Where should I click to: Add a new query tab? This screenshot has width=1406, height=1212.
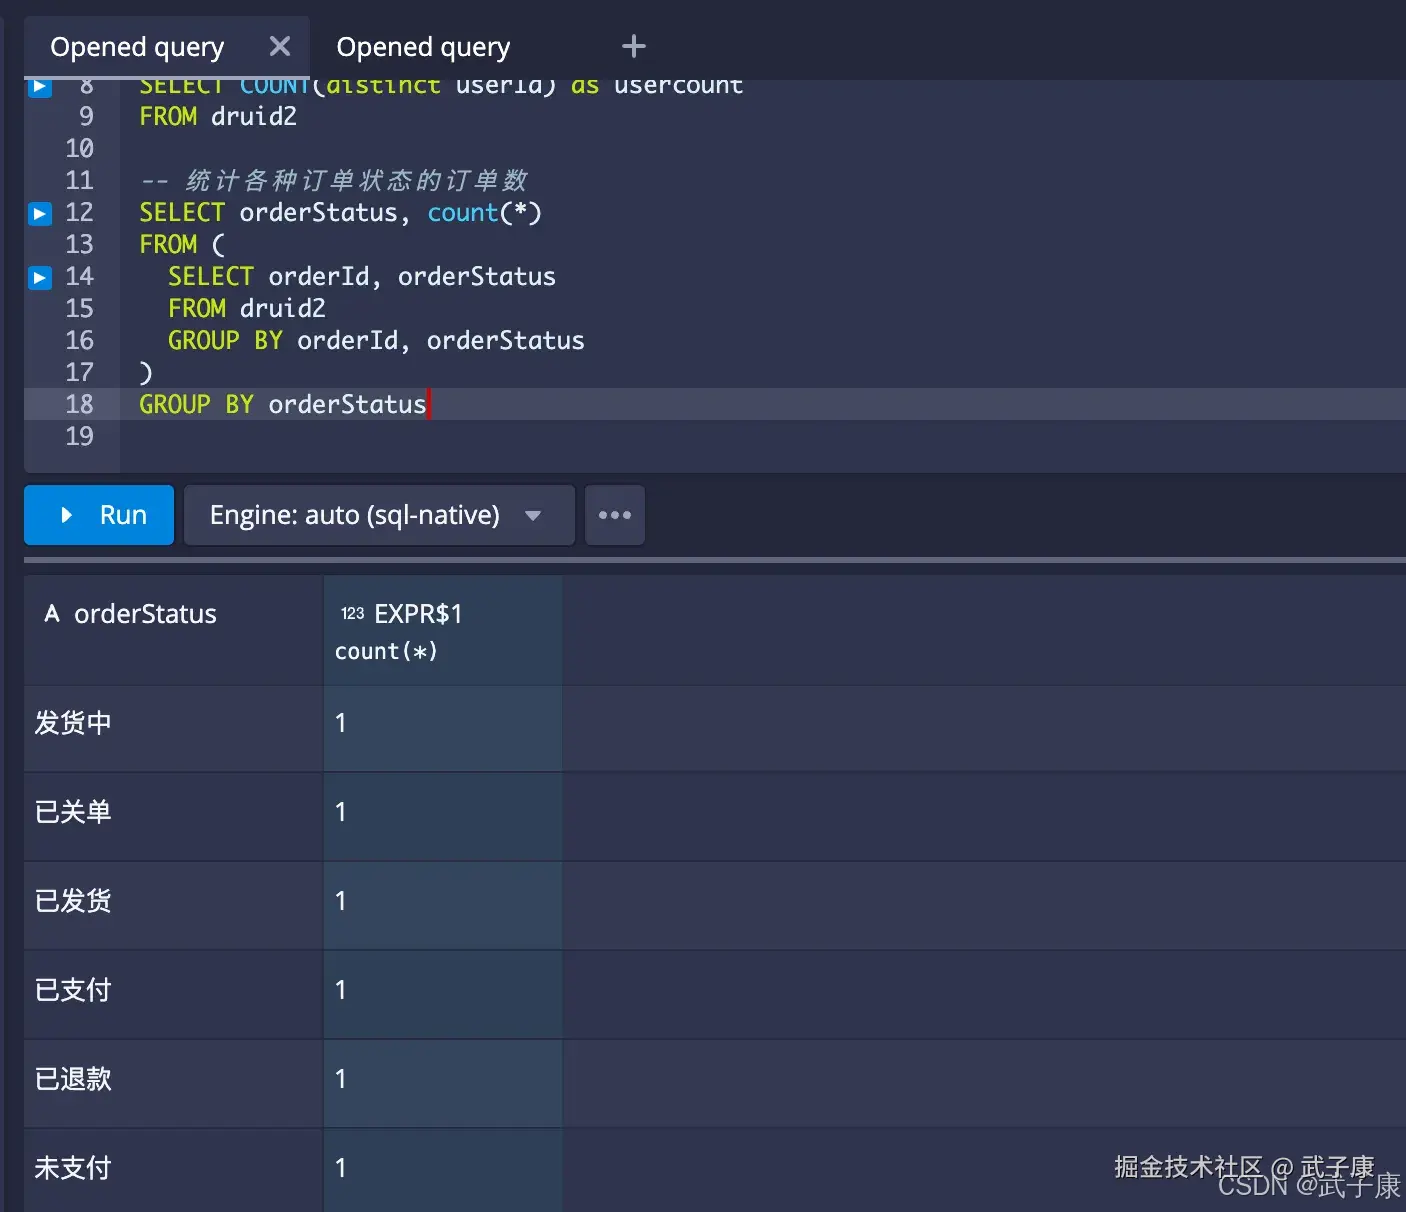coord(634,46)
